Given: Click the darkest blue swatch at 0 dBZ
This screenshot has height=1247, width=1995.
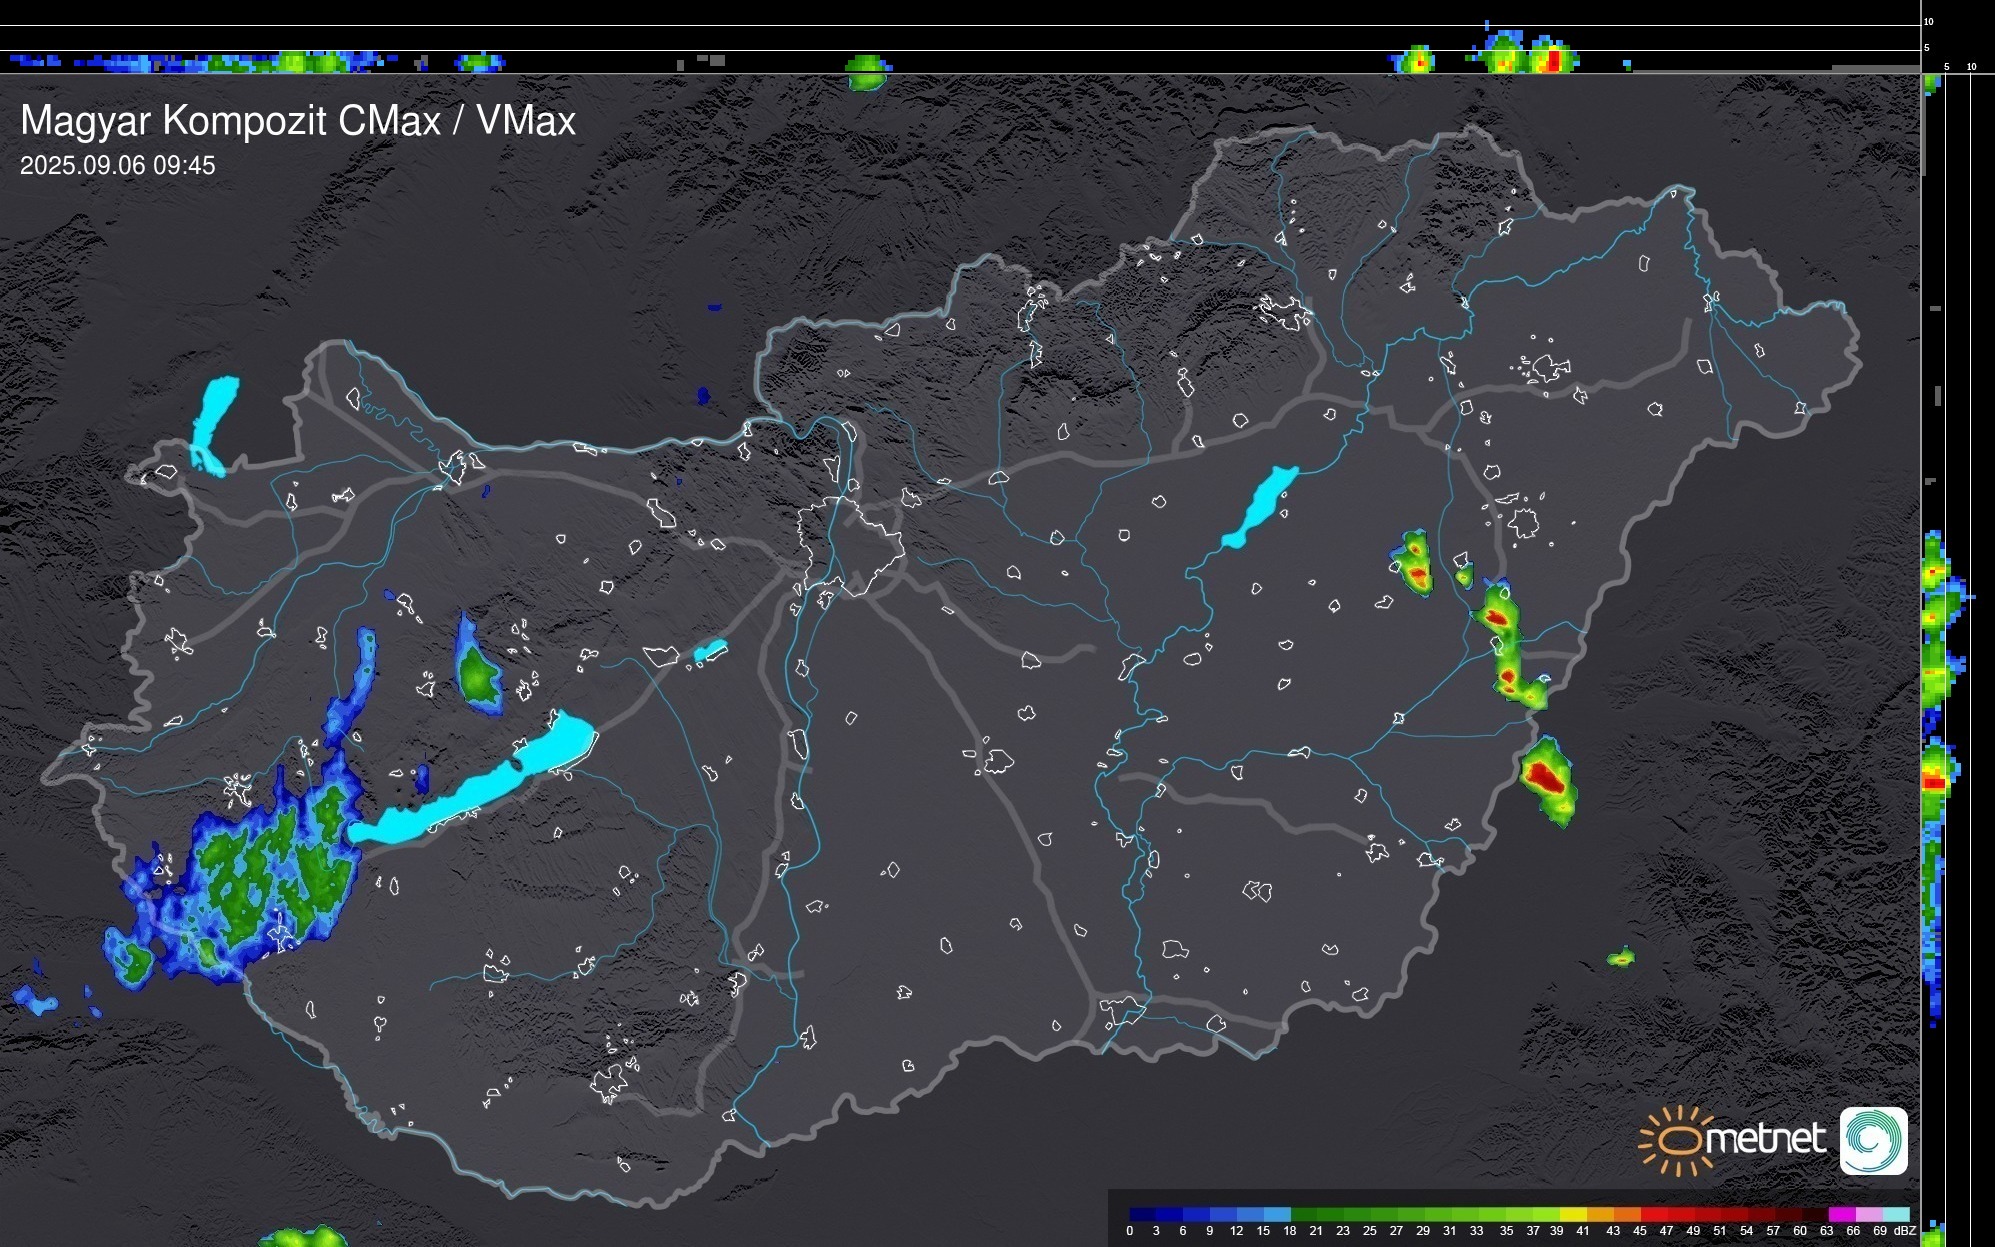Looking at the screenshot, I should [1143, 1214].
